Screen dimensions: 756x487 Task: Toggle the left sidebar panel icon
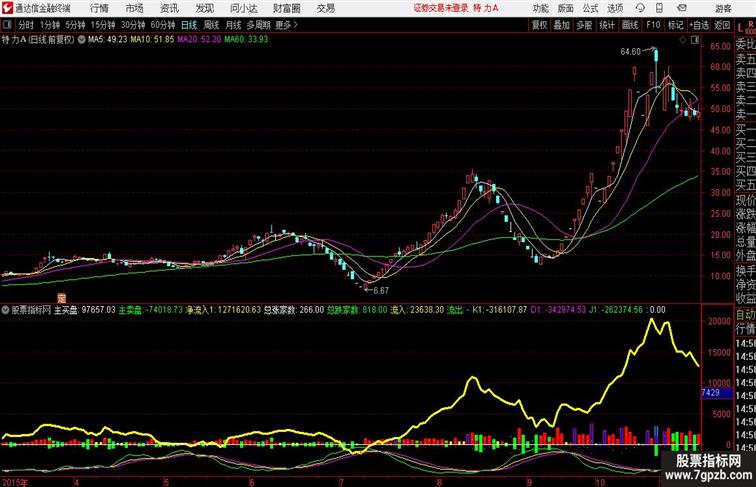(7, 25)
